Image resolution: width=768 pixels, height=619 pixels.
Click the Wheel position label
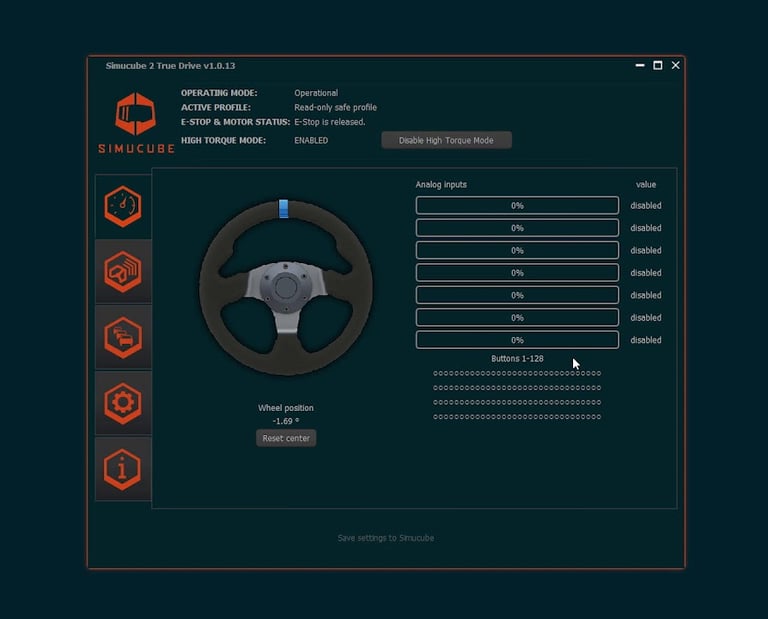tap(286, 408)
